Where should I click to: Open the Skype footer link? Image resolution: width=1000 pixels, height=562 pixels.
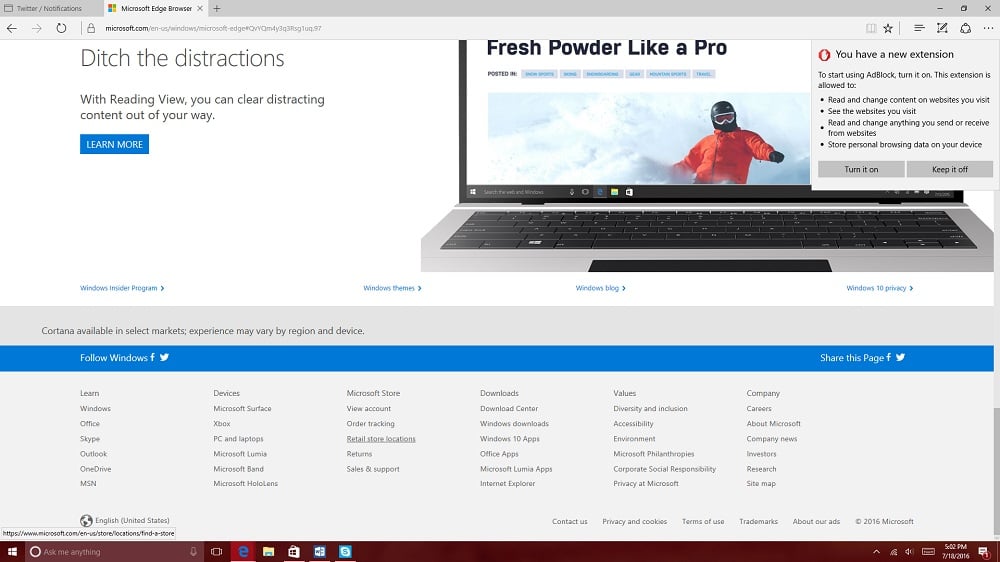click(x=90, y=439)
